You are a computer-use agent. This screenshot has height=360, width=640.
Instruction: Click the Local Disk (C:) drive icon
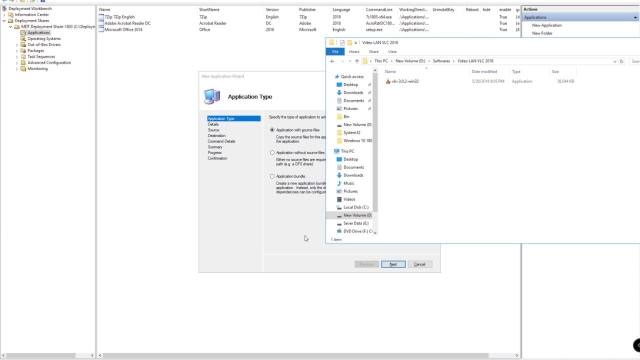tap(339, 207)
